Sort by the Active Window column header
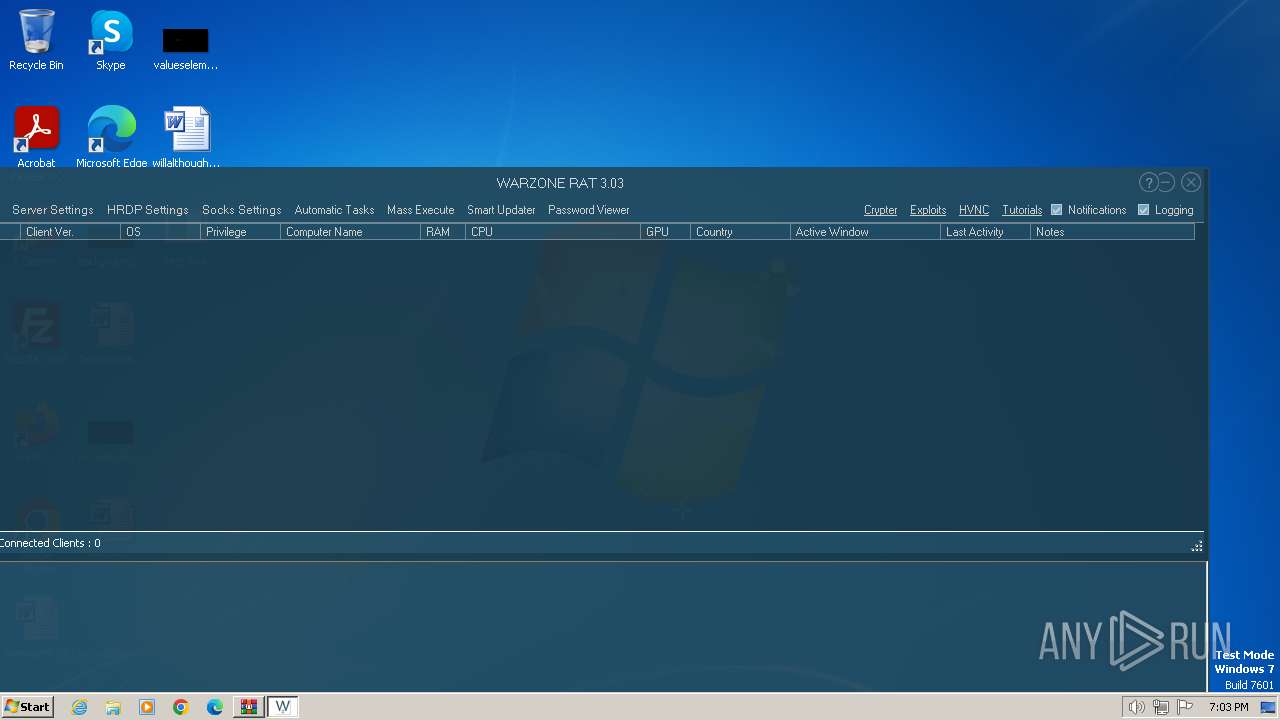1280x720 pixels. pyautogui.click(x=865, y=232)
